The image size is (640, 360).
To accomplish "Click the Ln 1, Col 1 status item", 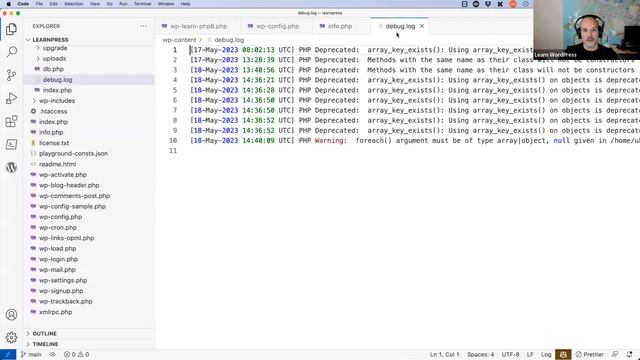I will click(x=444, y=355).
